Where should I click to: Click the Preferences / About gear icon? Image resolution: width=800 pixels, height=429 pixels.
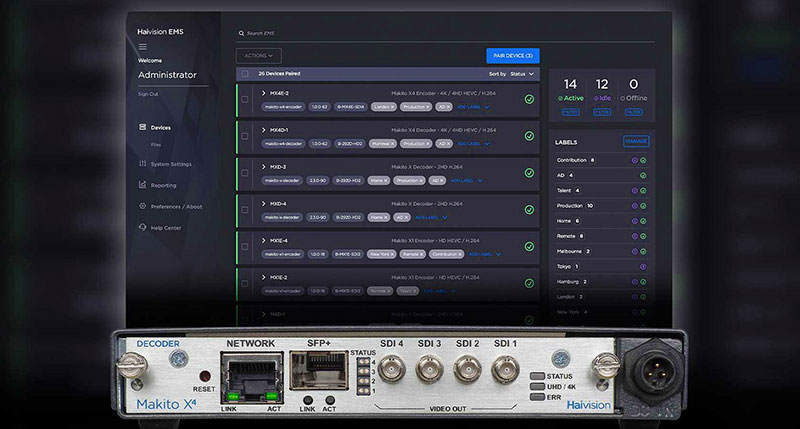(142, 206)
